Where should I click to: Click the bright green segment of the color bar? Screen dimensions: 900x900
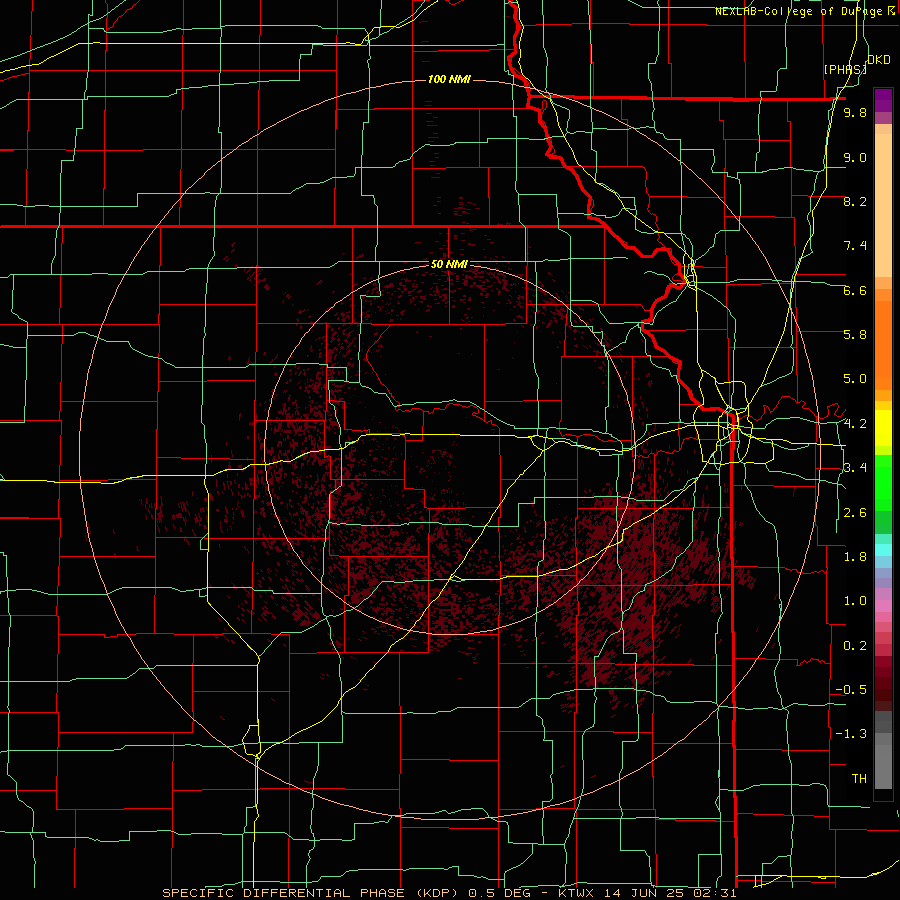pyautogui.click(x=883, y=483)
